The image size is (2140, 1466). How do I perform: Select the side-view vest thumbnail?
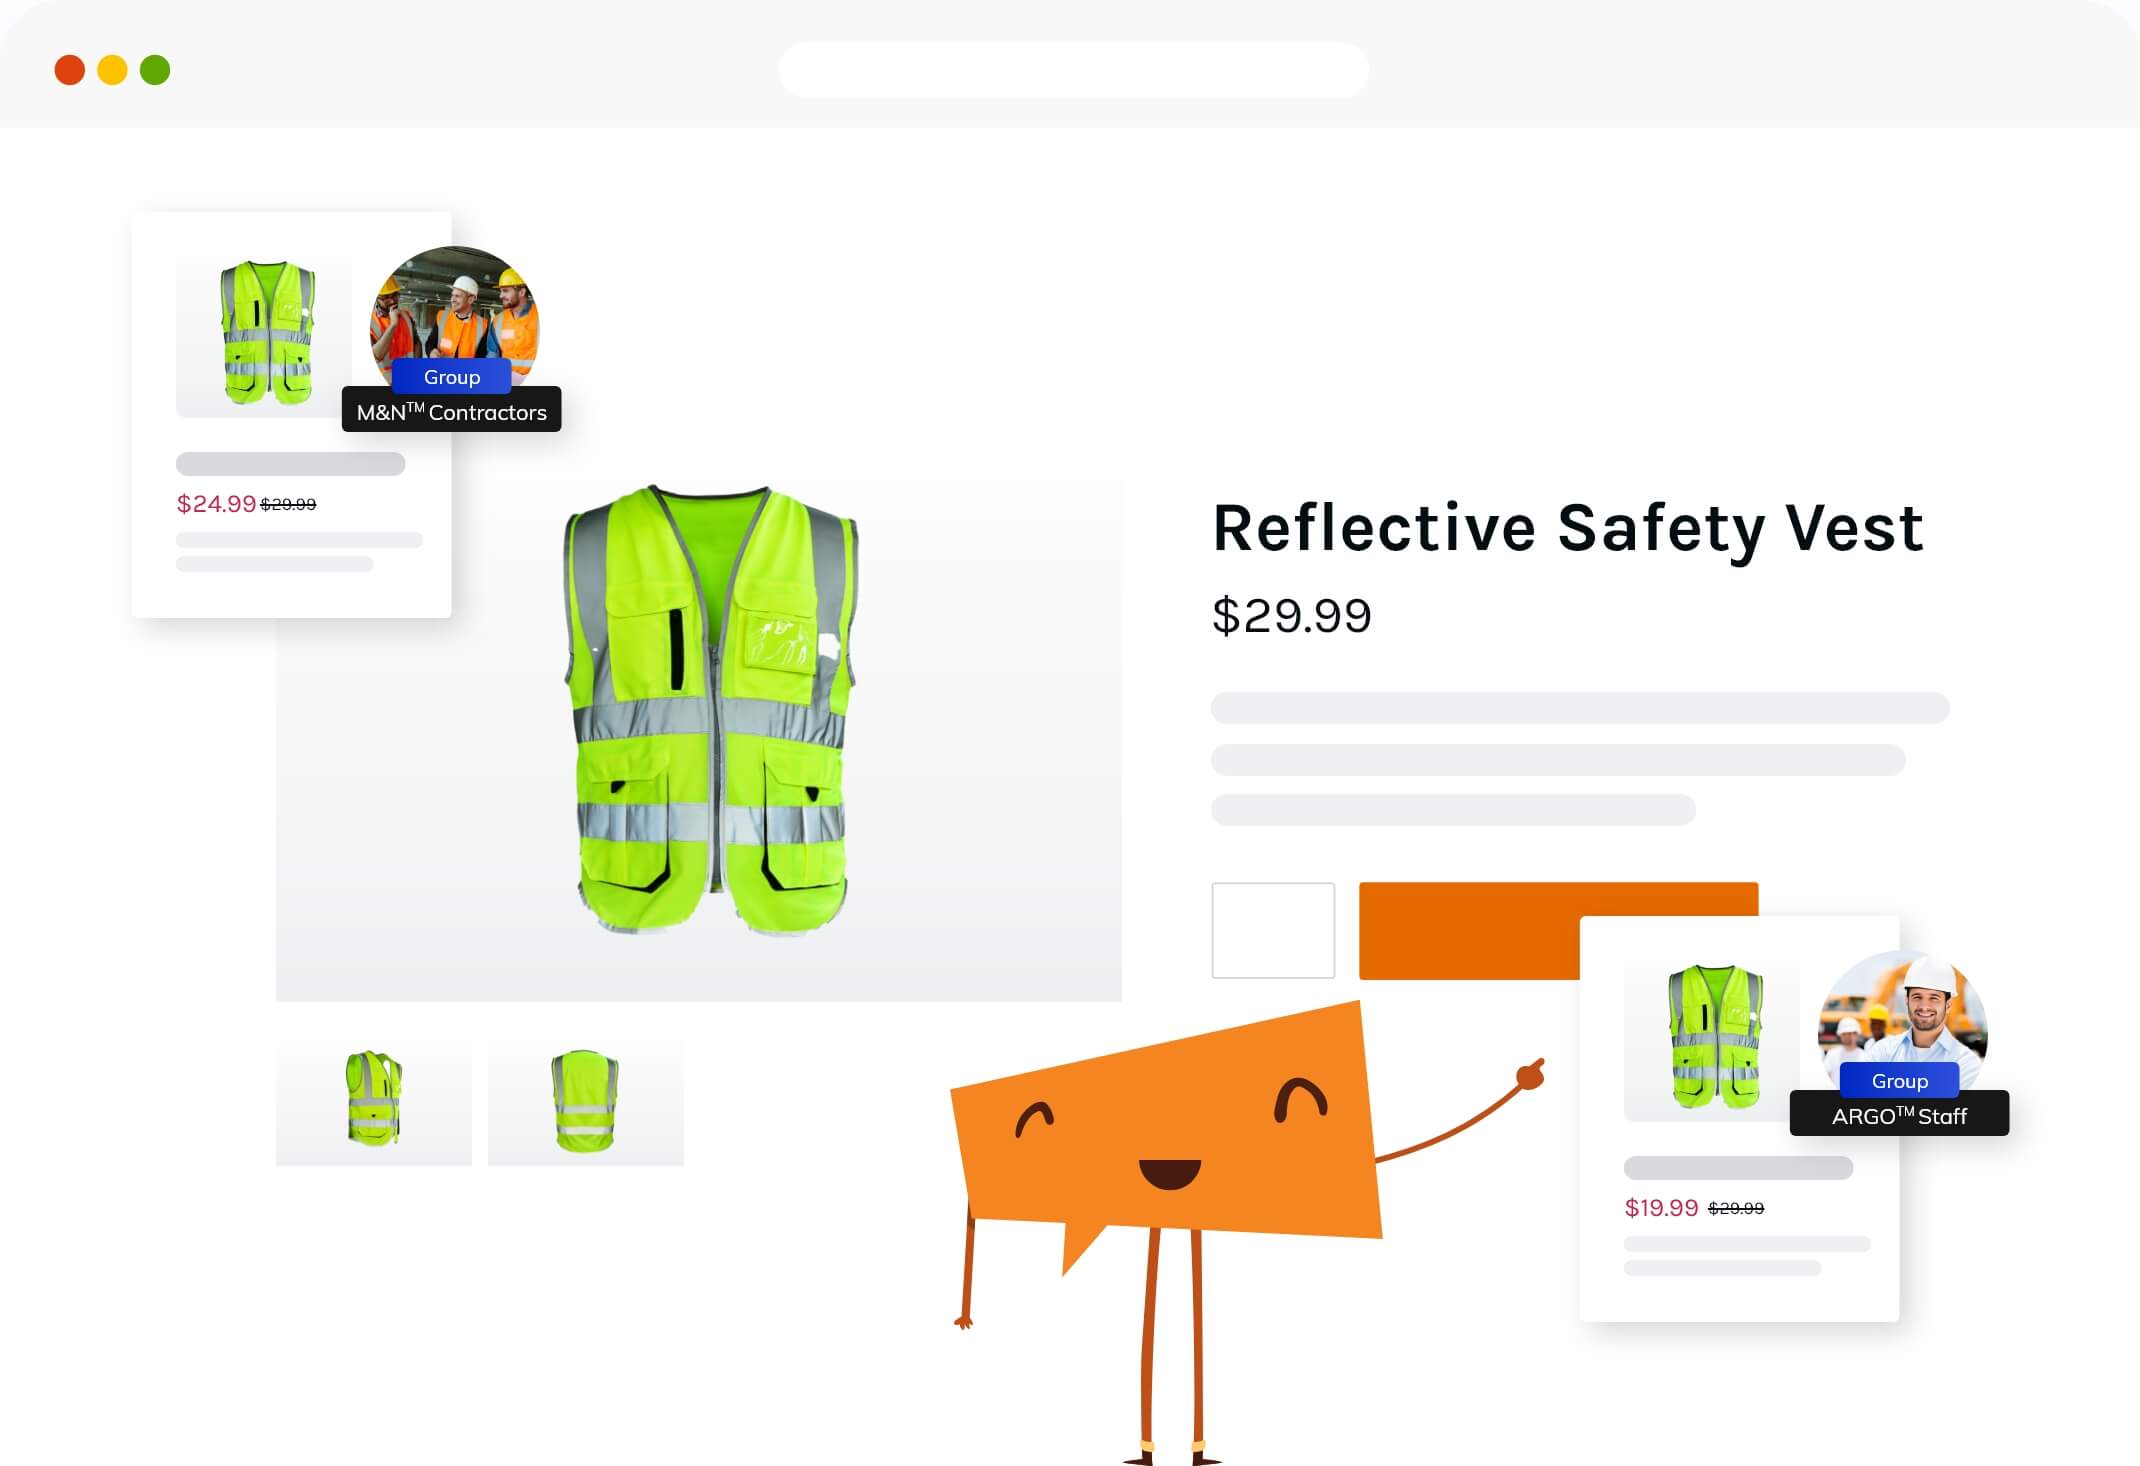click(x=373, y=1101)
